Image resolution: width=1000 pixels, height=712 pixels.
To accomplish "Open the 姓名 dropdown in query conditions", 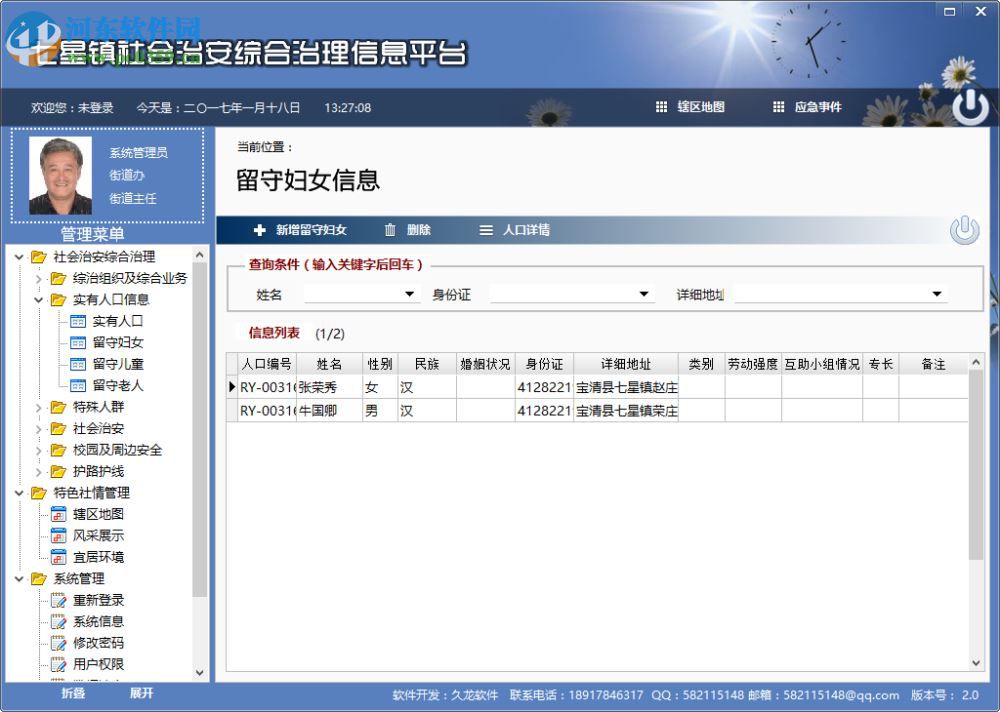I will (410, 293).
